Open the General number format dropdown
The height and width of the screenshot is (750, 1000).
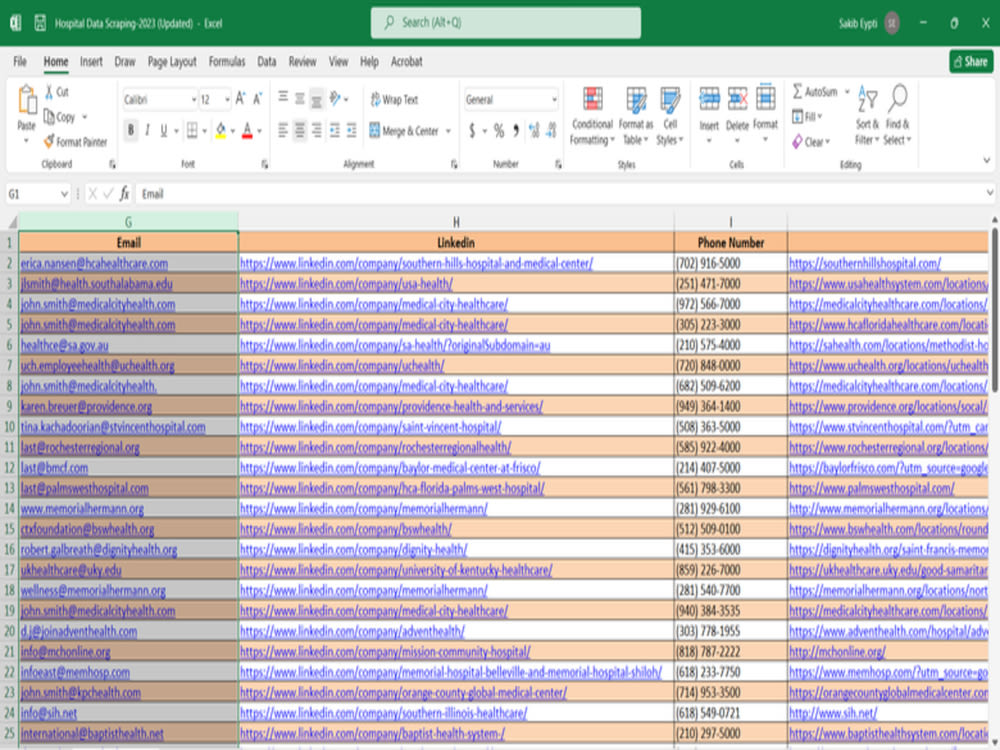[x=554, y=99]
